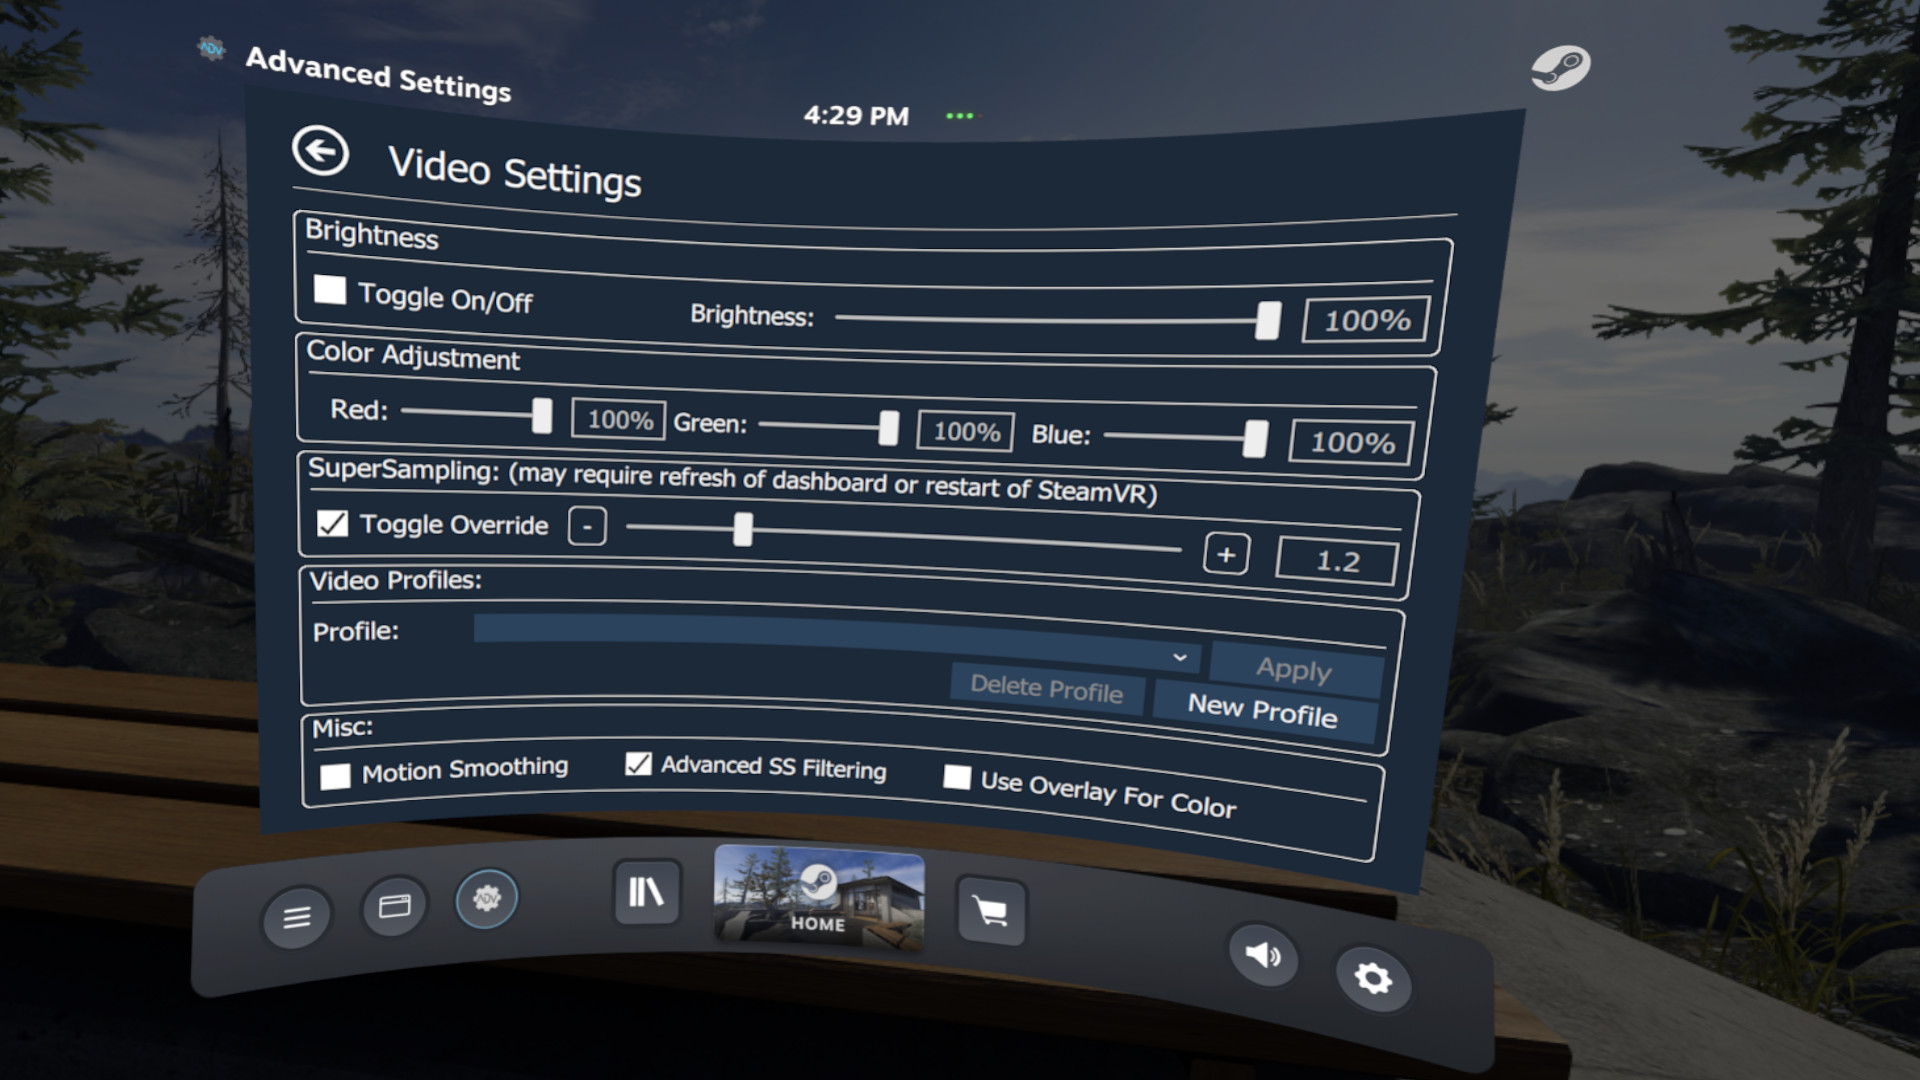The image size is (1920, 1080).
Task: Click the 4:29 PM clock text
Action: (x=856, y=116)
